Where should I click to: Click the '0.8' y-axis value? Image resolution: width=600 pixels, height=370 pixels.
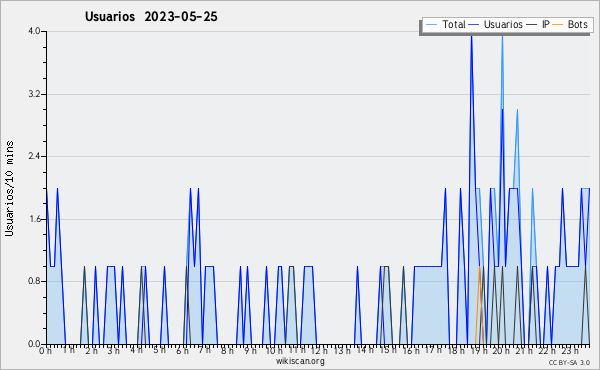(34, 282)
